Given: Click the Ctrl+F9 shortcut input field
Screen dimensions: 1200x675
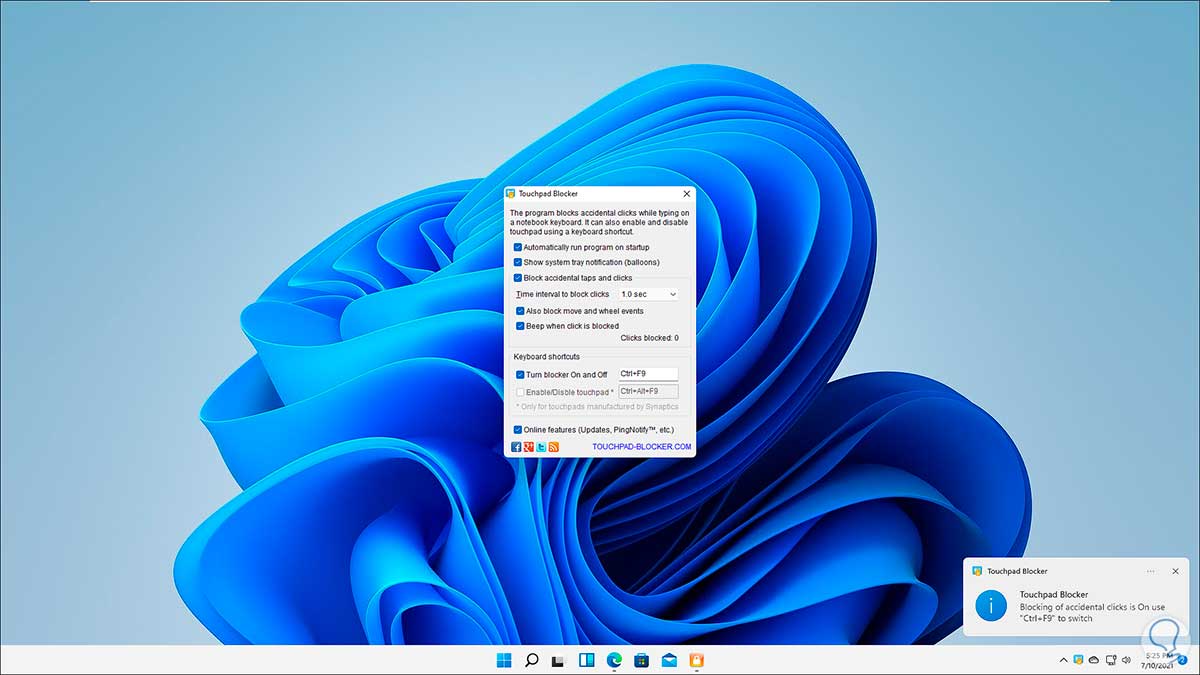Looking at the screenshot, I should [x=648, y=374].
